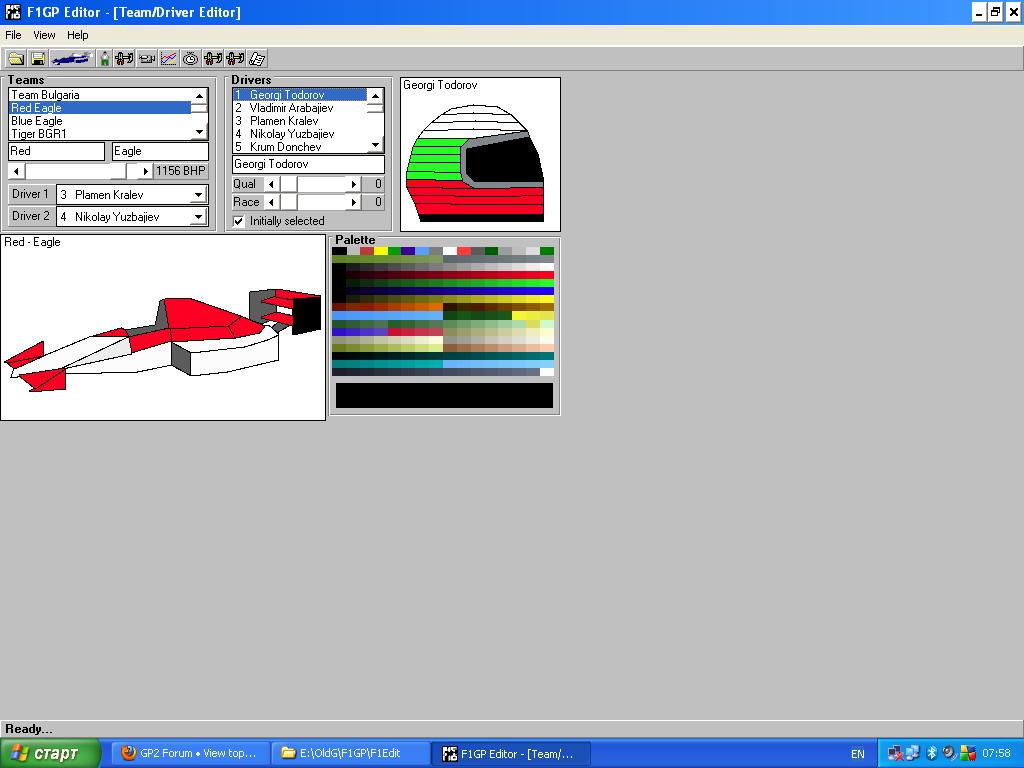Increase BHP with right slider arrow
The image size is (1024, 768).
pyautogui.click(x=145, y=171)
